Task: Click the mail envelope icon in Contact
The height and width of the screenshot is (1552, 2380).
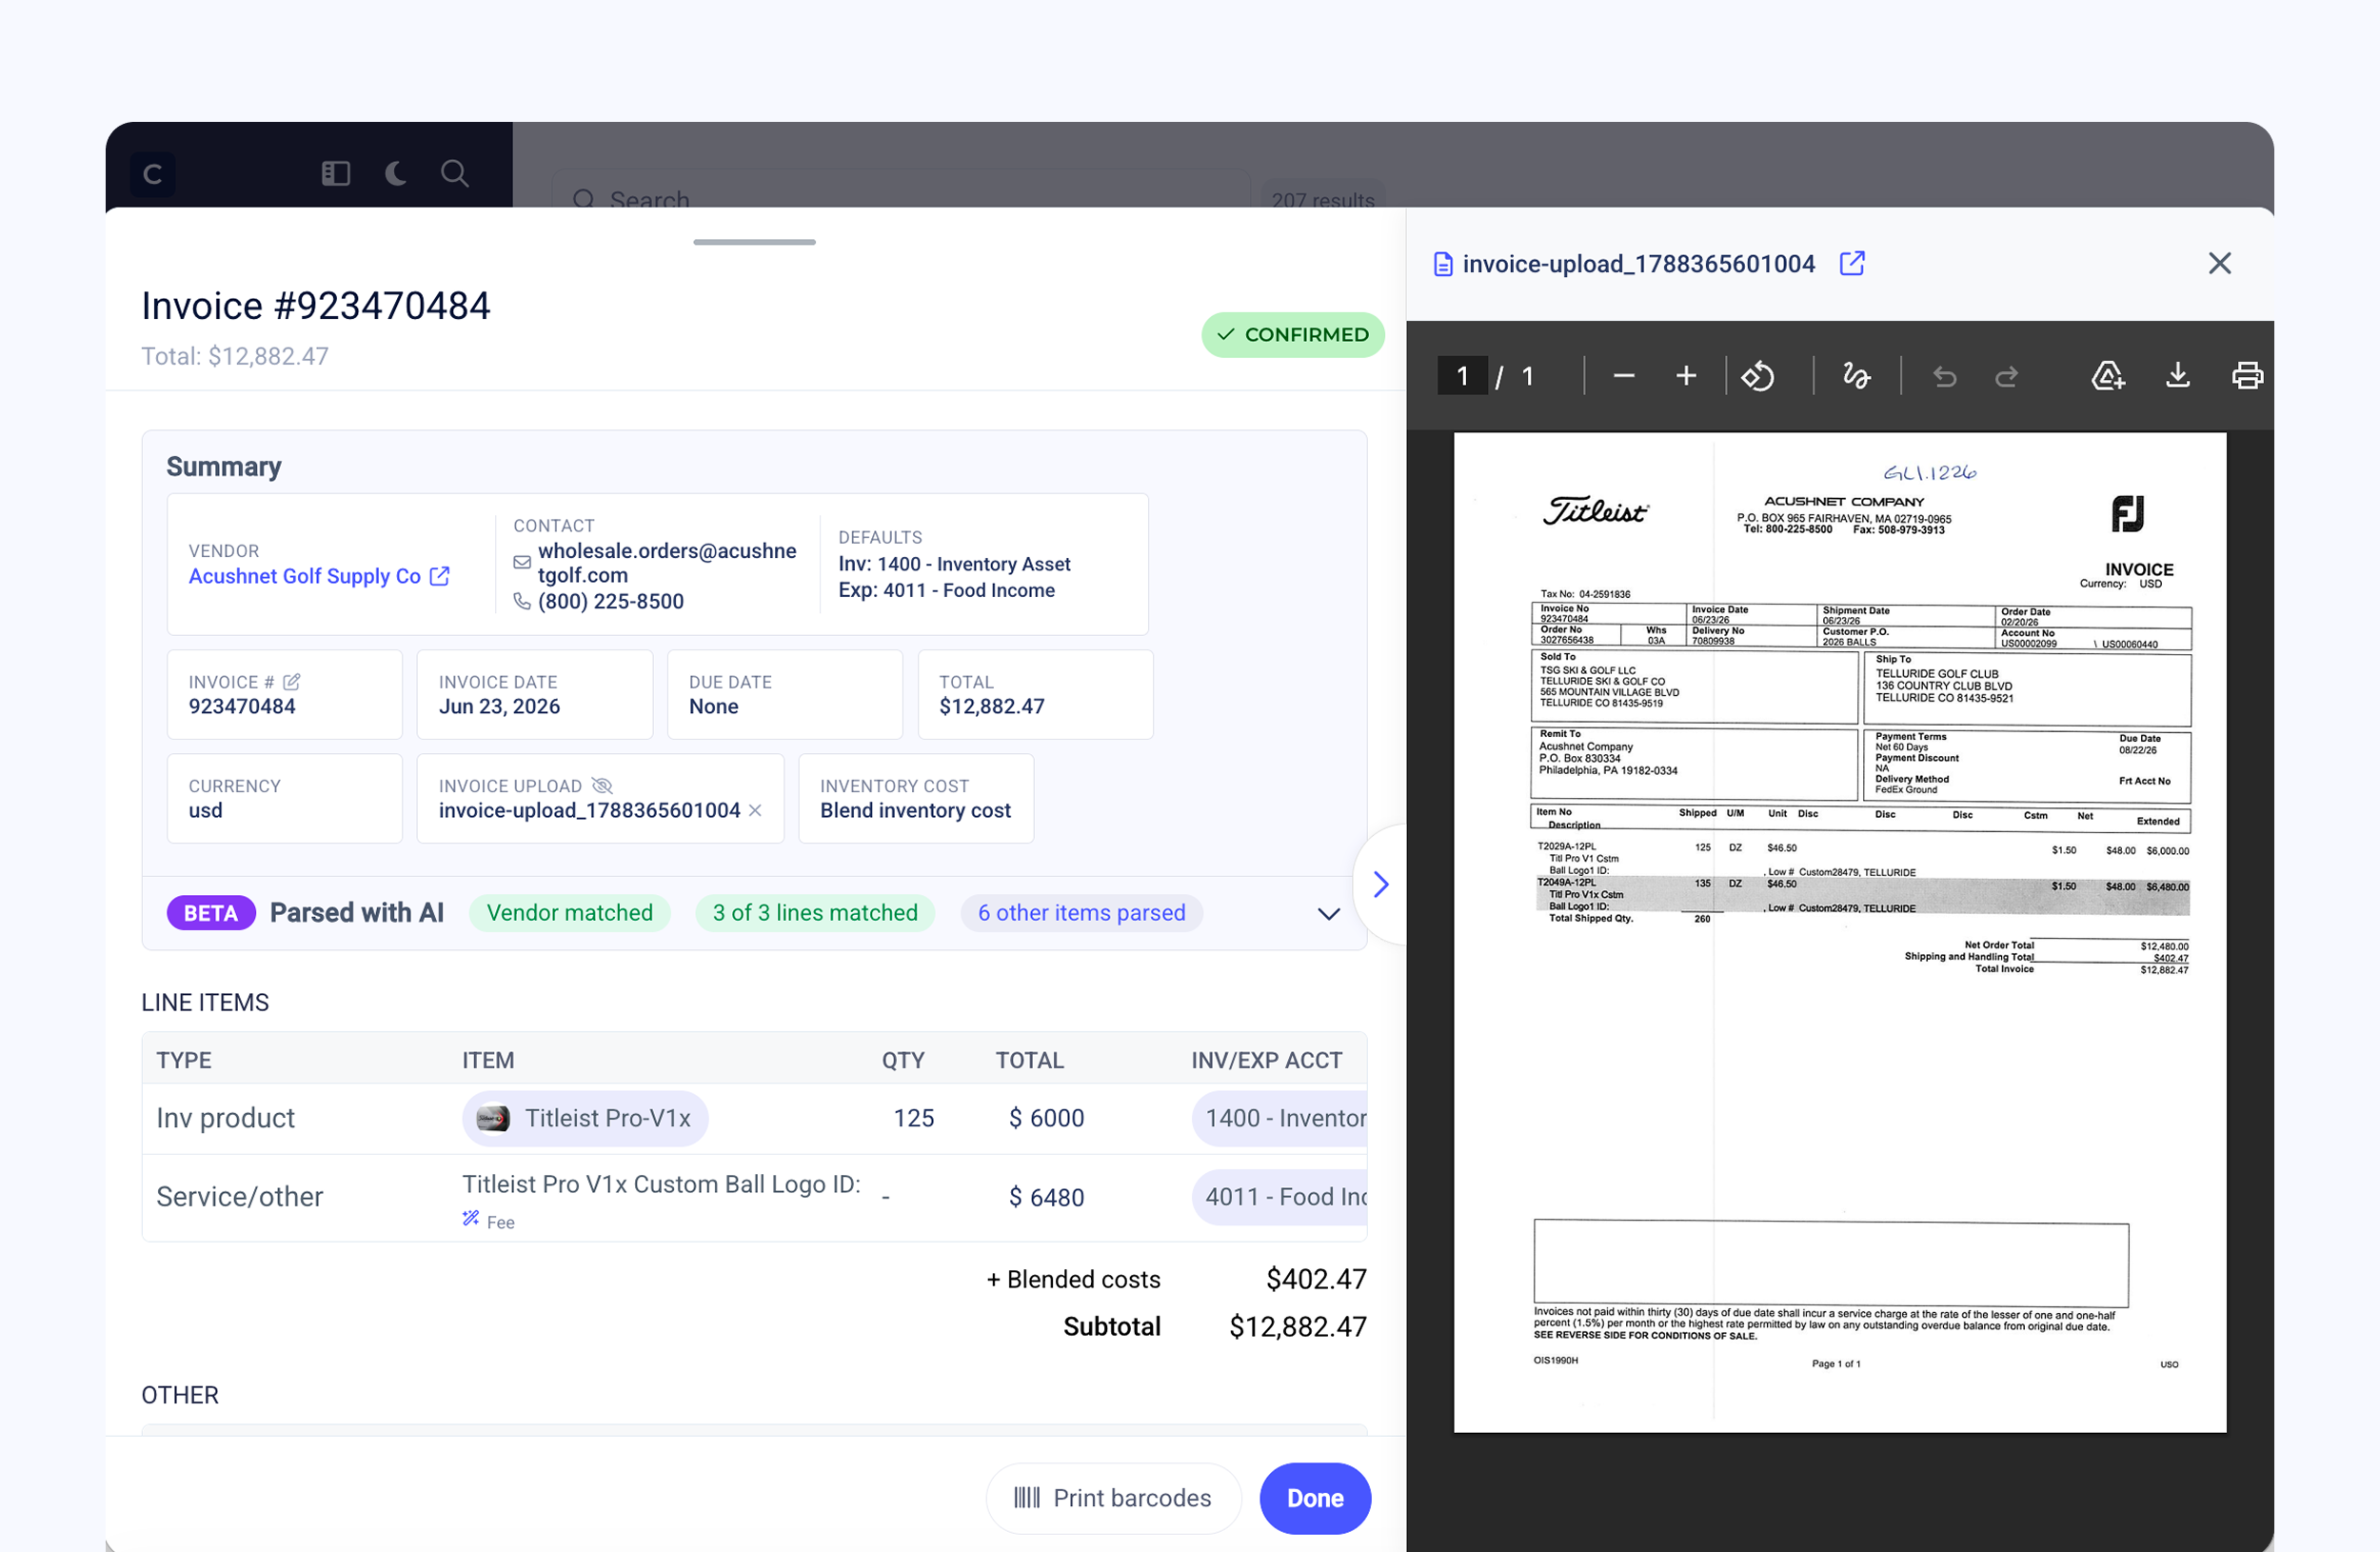Action: (x=522, y=563)
